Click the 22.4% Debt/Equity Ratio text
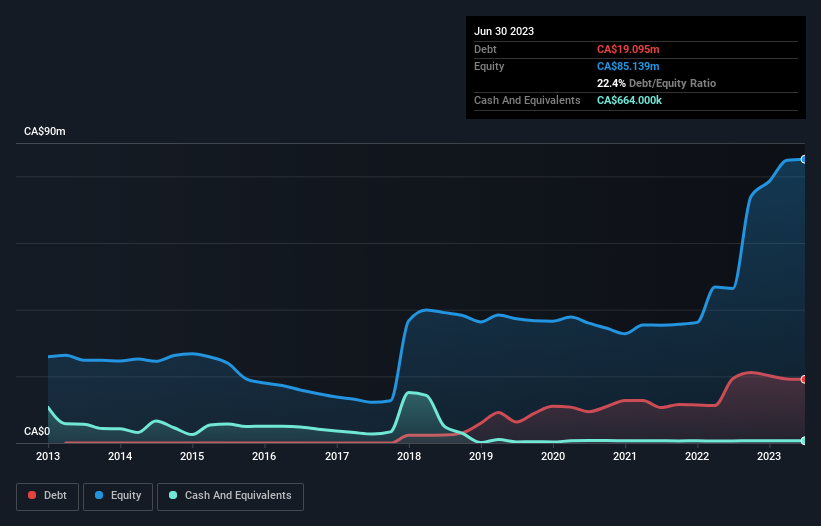821x526 pixels. (x=656, y=83)
